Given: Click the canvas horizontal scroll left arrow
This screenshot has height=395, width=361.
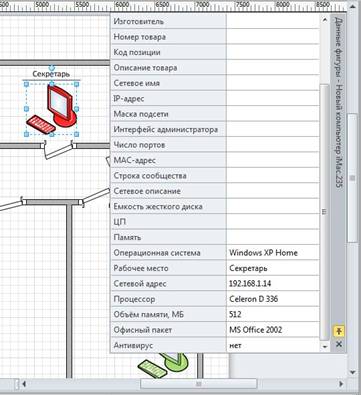Looking at the screenshot, I should (x=24, y=384).
